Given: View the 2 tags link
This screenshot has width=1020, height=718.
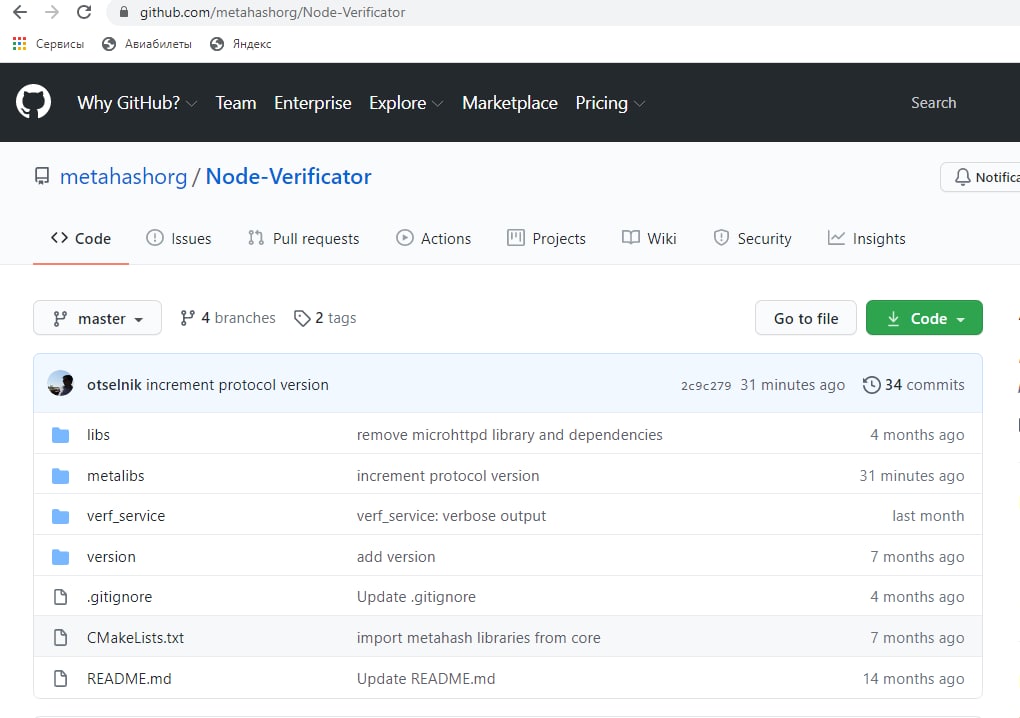Looking at the screenshot, I should point(325,318).
